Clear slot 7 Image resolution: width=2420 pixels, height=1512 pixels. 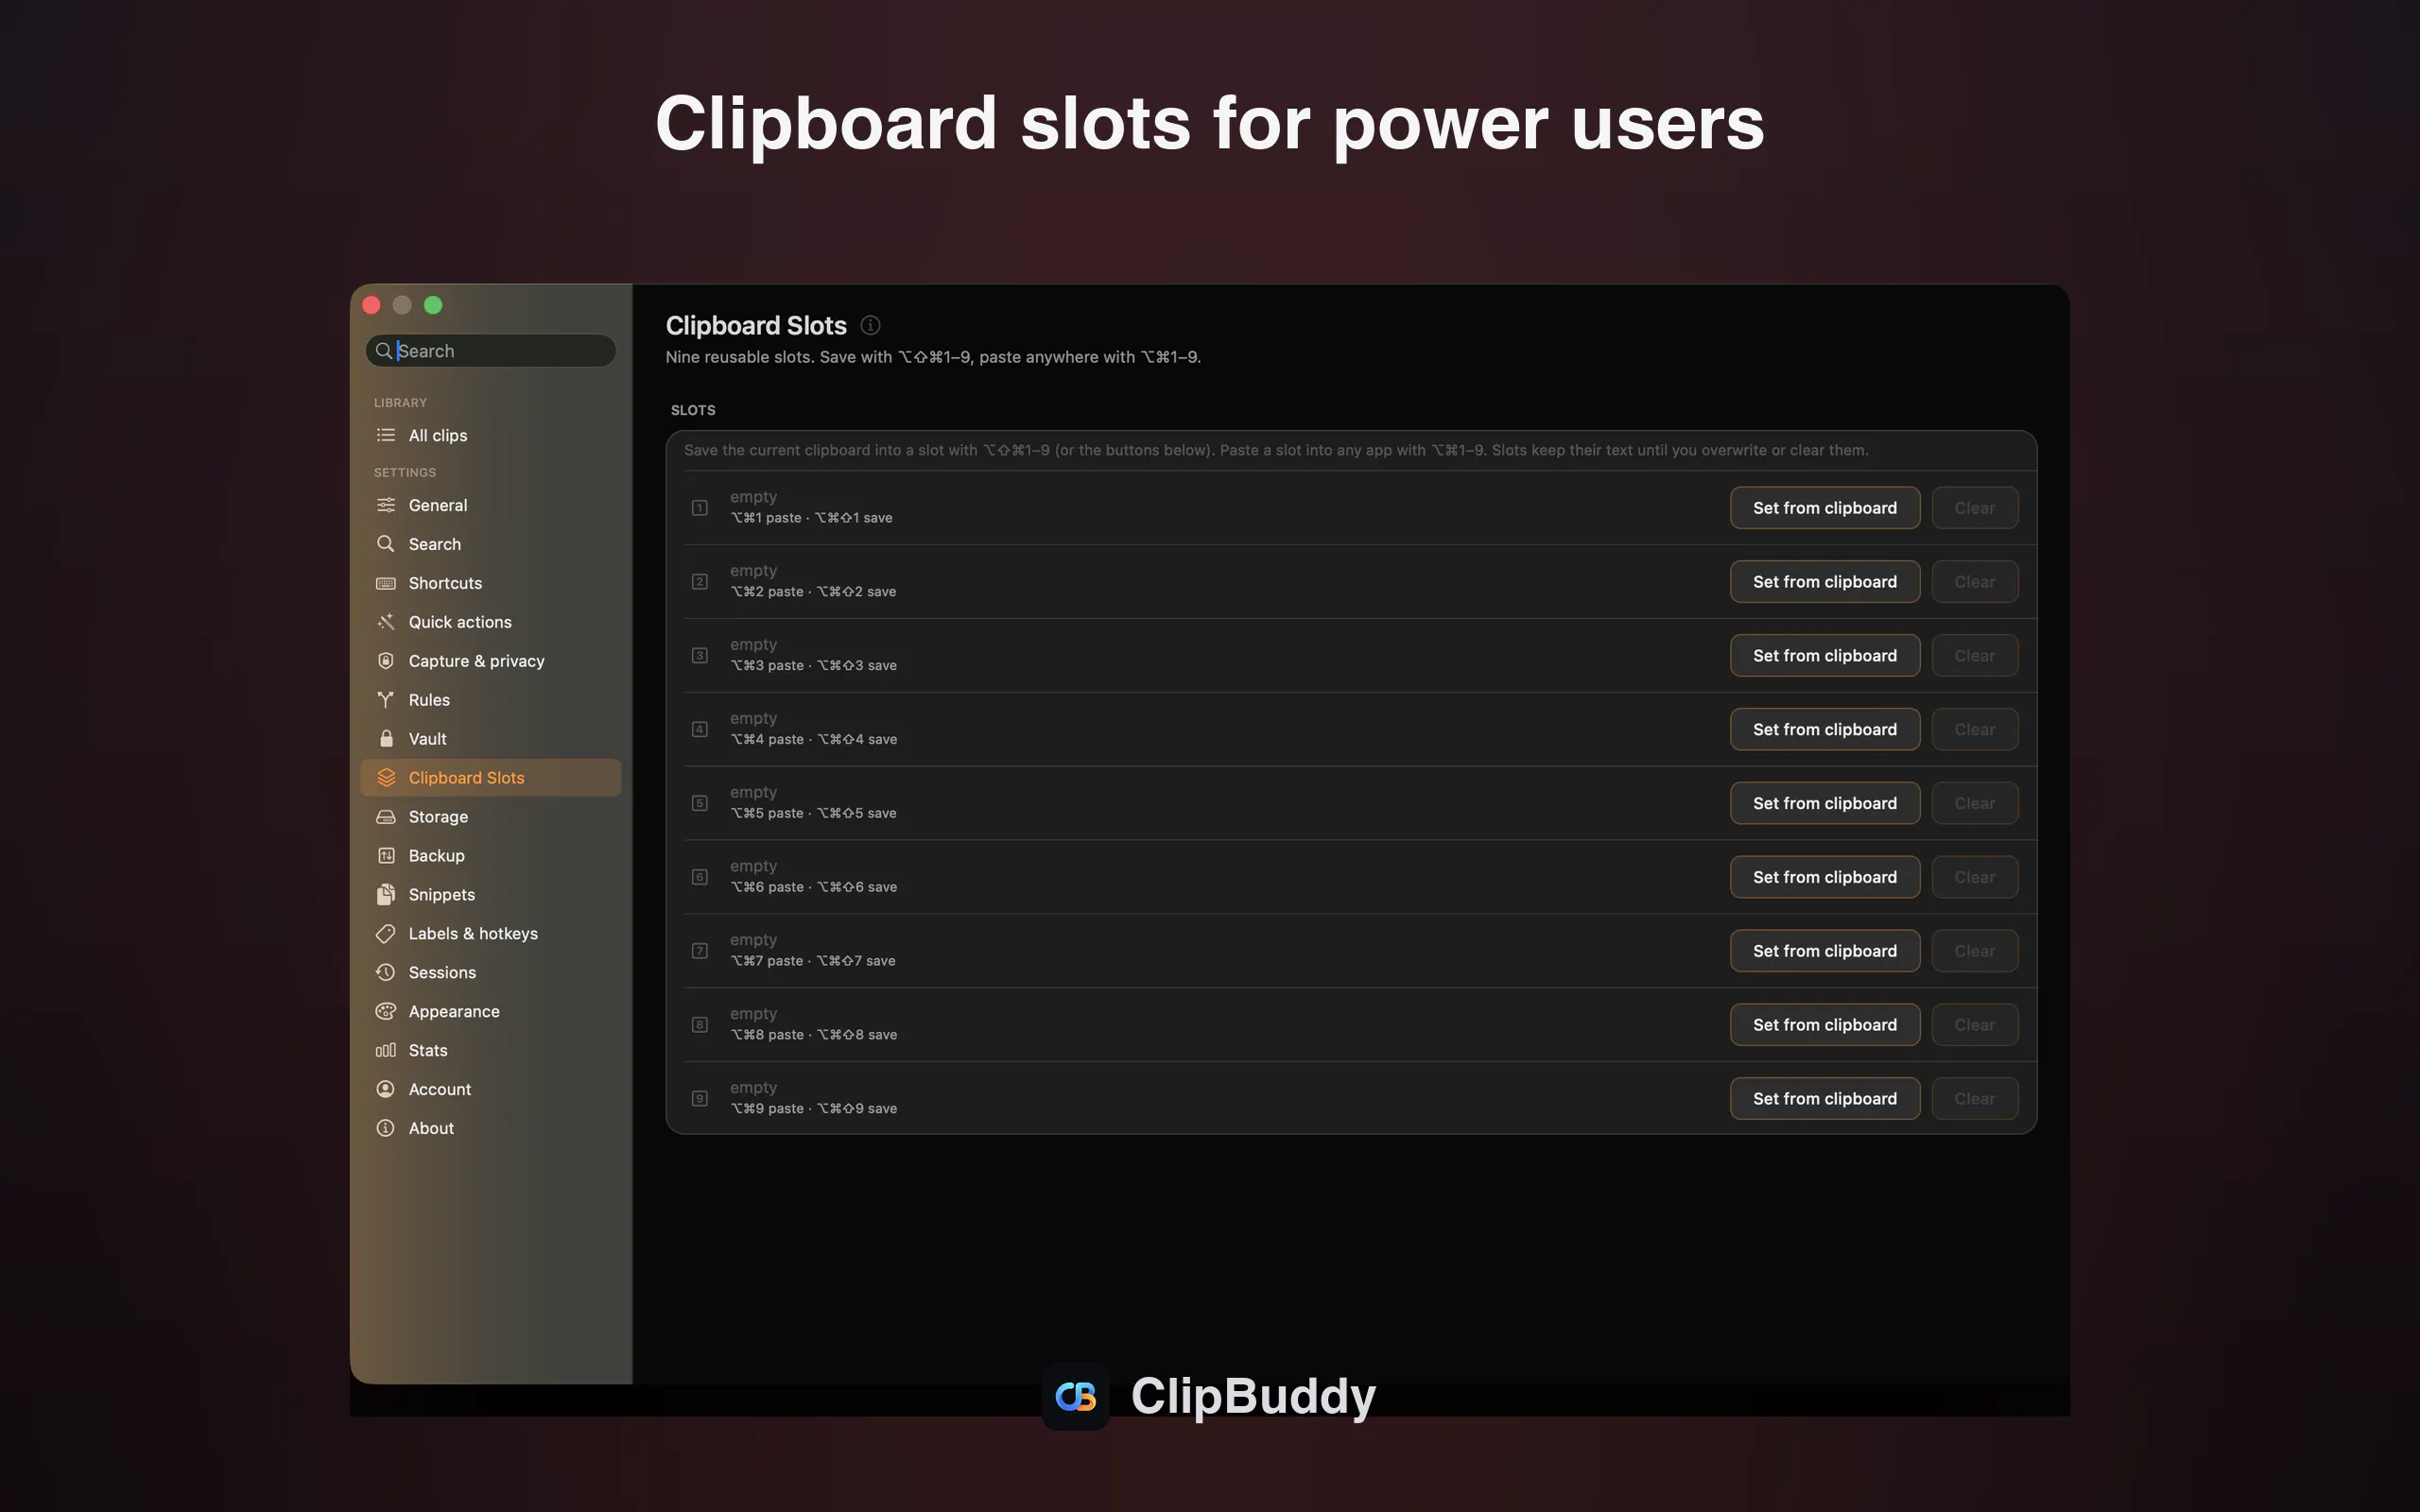1974,951
